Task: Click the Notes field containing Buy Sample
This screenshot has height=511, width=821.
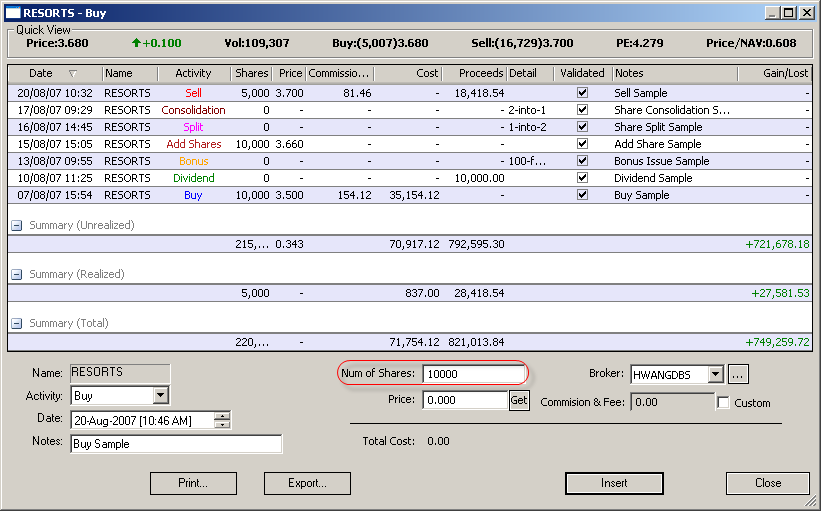Action: 176,444
